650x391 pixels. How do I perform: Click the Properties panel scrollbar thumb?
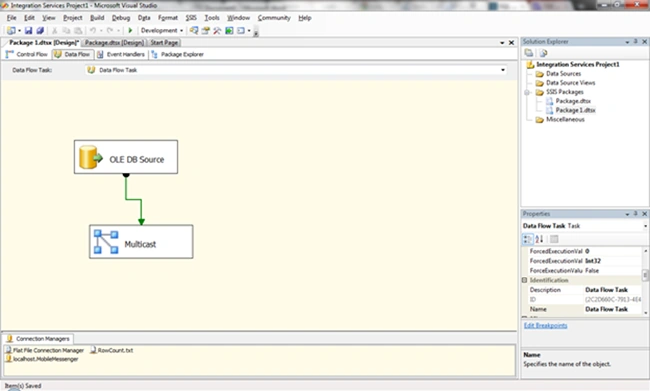(x=645, y=275)
